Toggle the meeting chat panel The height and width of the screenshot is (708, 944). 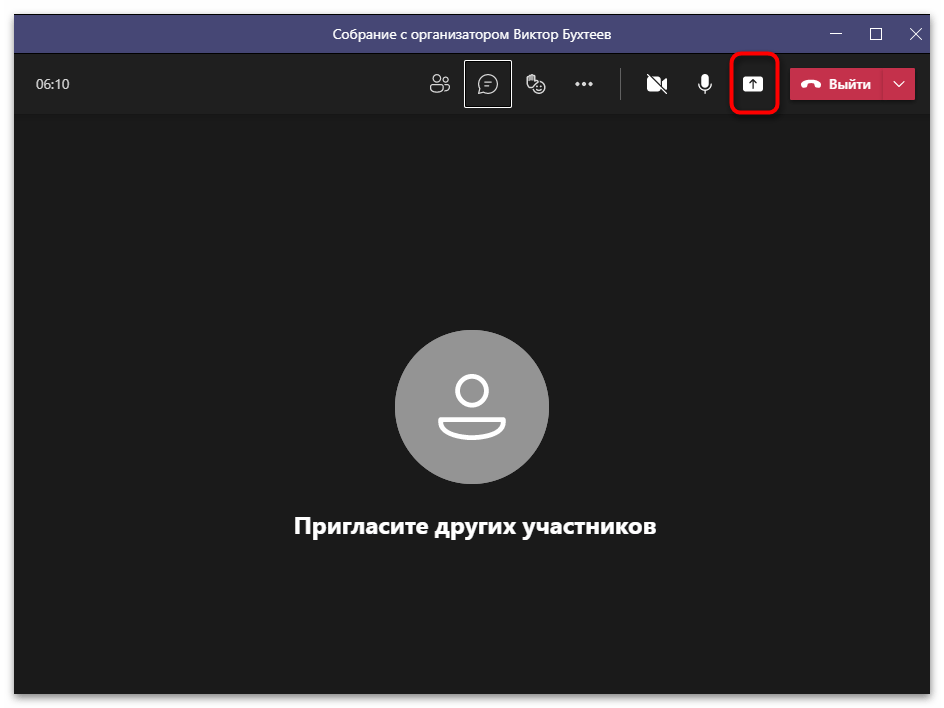coord(488,84)
